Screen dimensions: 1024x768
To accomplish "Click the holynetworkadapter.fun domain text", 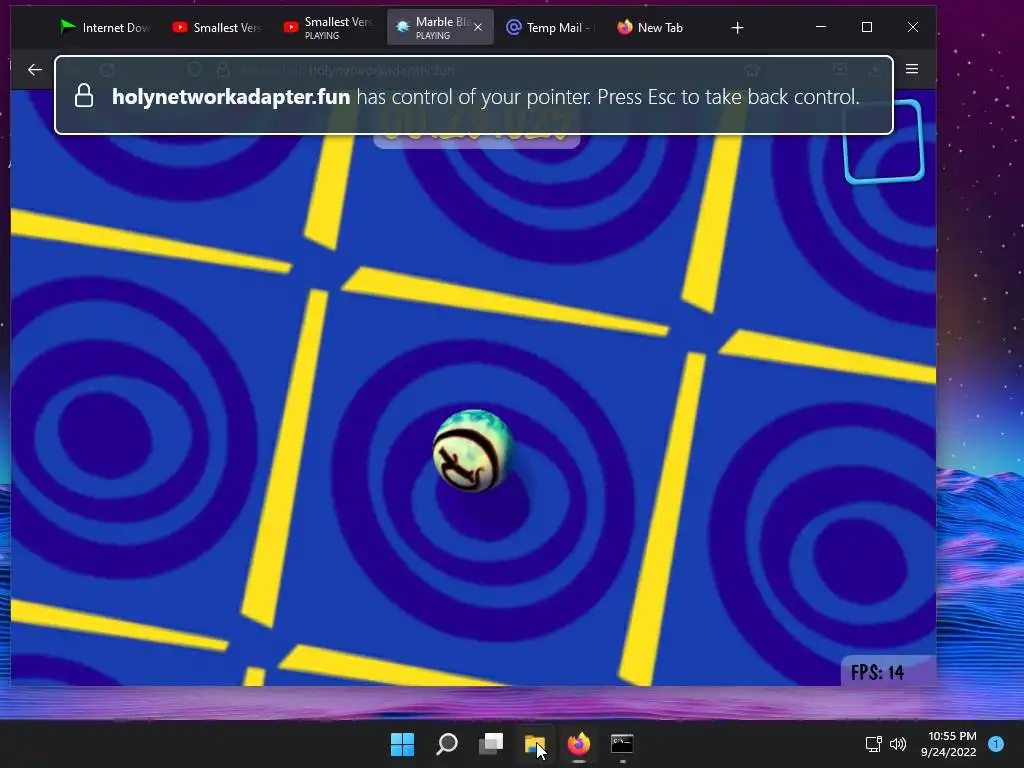I will tap(231, 97).
